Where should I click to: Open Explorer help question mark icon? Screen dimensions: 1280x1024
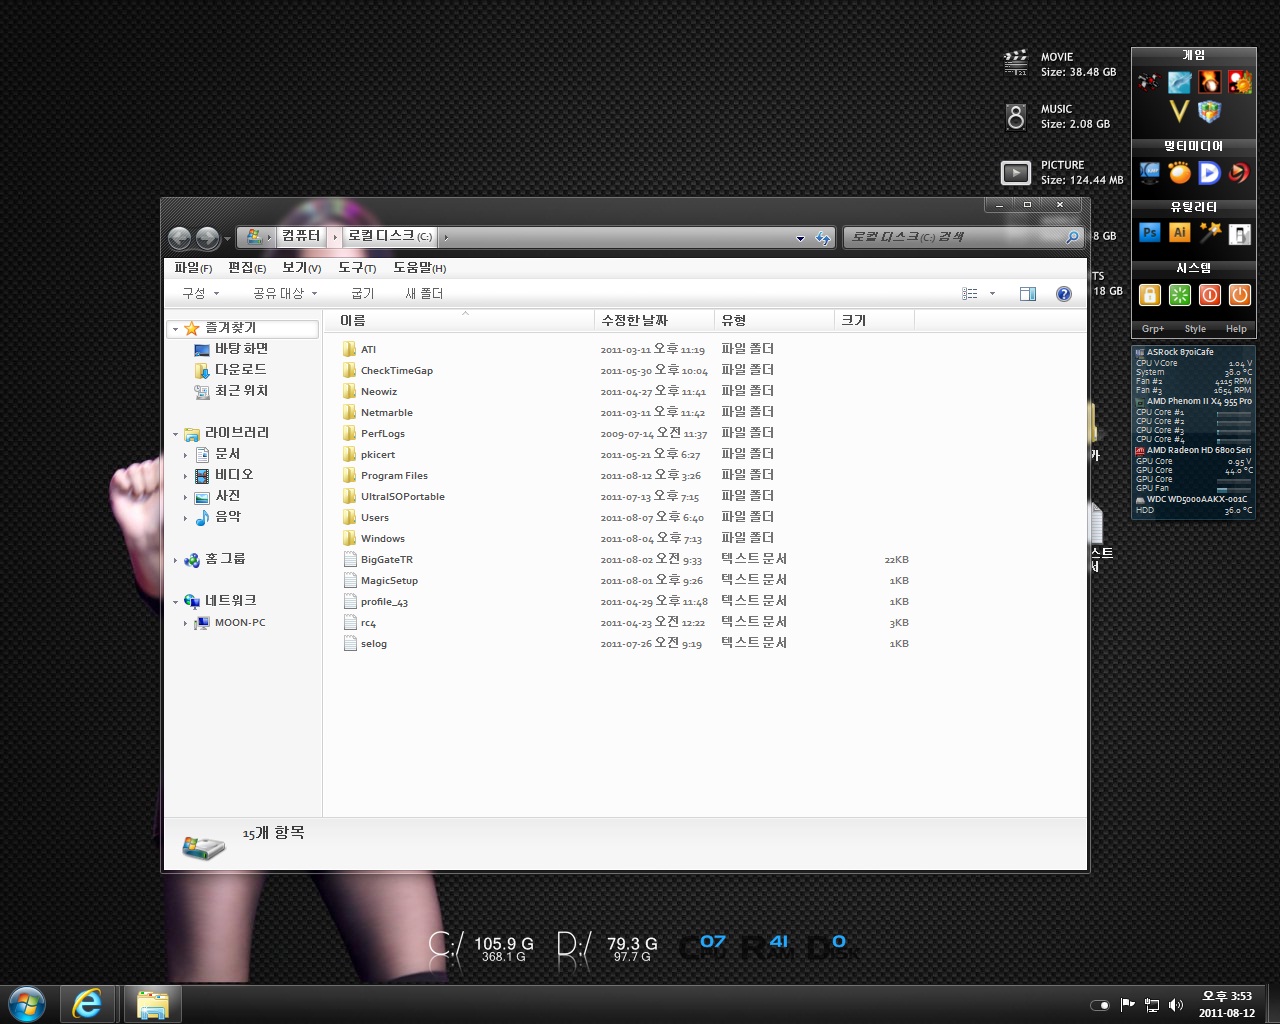(1064, 294)
